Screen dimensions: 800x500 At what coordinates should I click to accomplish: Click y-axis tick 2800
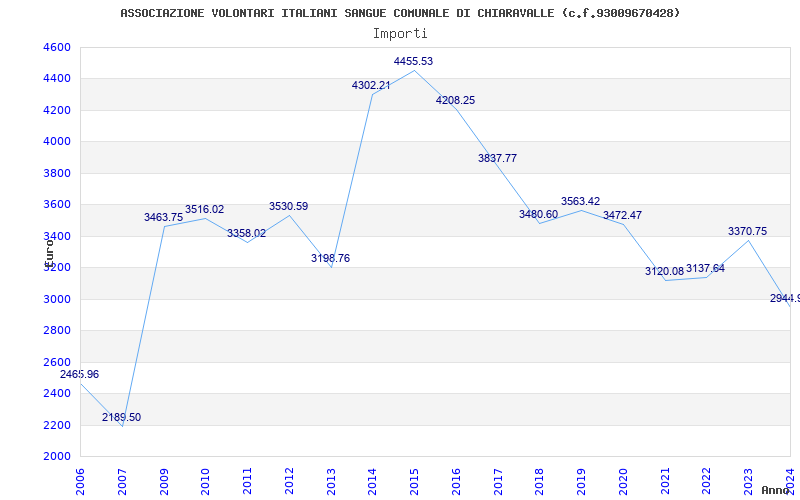57,331
